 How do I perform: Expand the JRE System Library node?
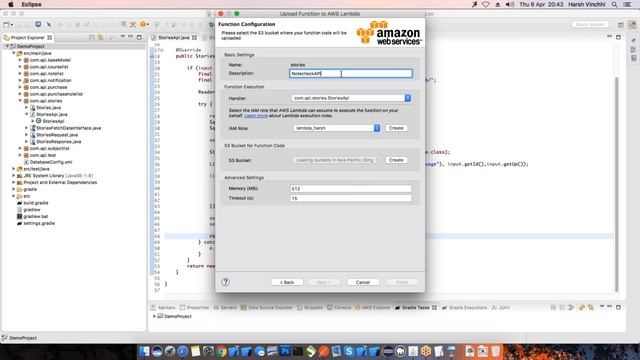pyautogui.click(x=13, y=176)
